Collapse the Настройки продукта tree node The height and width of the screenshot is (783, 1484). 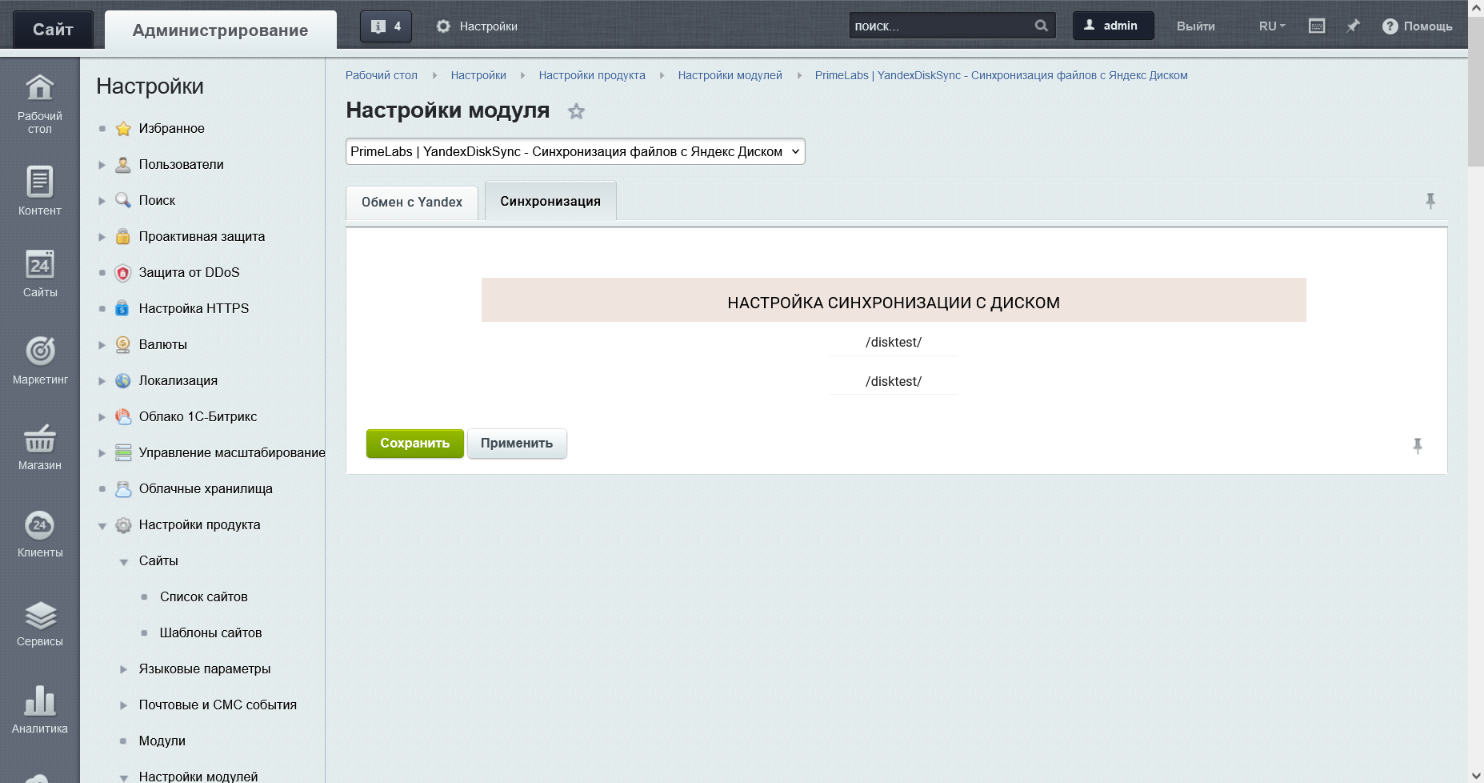tap(102, 525)
